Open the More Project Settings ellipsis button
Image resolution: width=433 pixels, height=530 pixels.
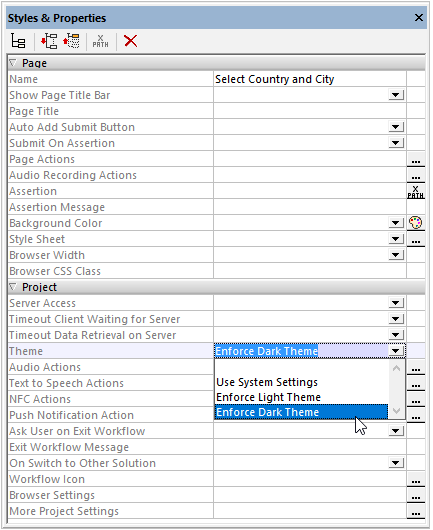tap(416, 511)
